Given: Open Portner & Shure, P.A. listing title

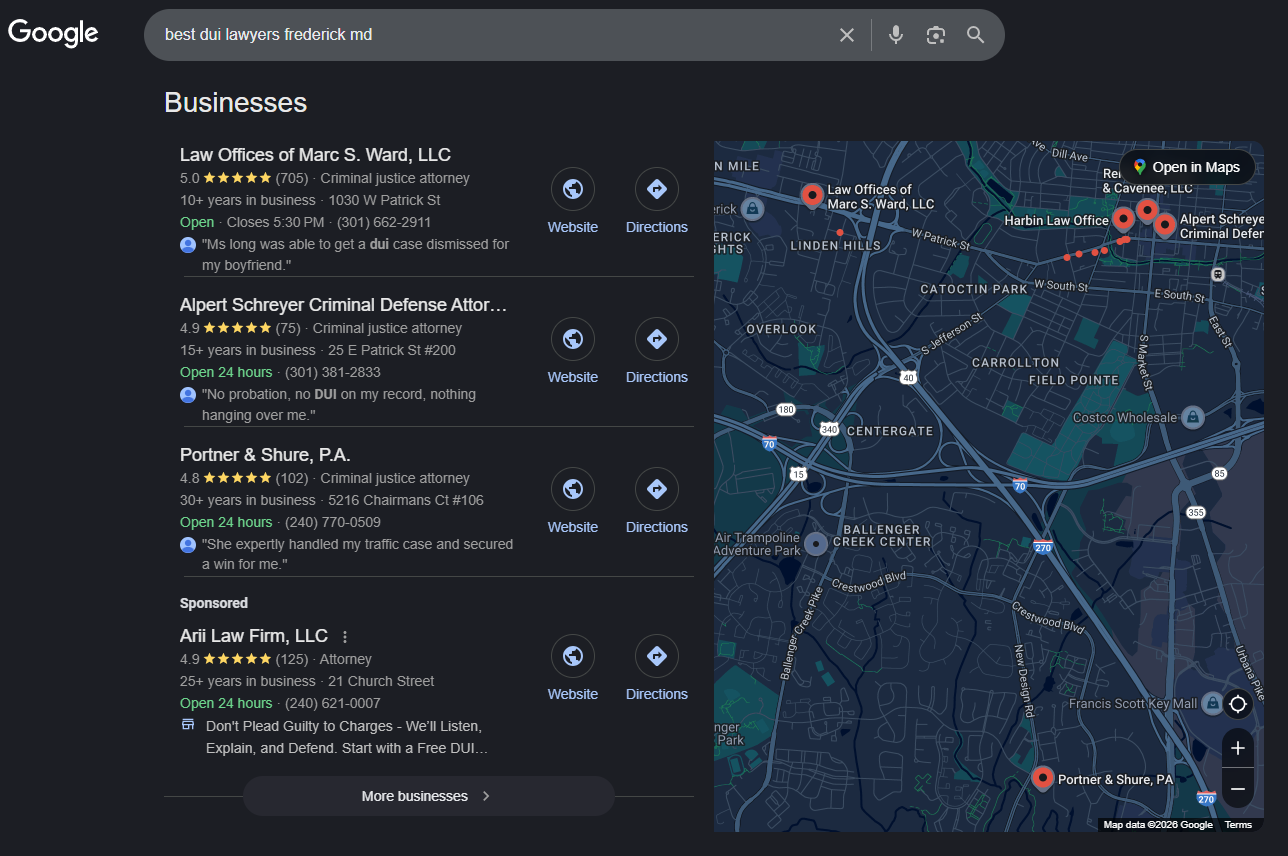Looking at the screenshot, I should 265,455.
